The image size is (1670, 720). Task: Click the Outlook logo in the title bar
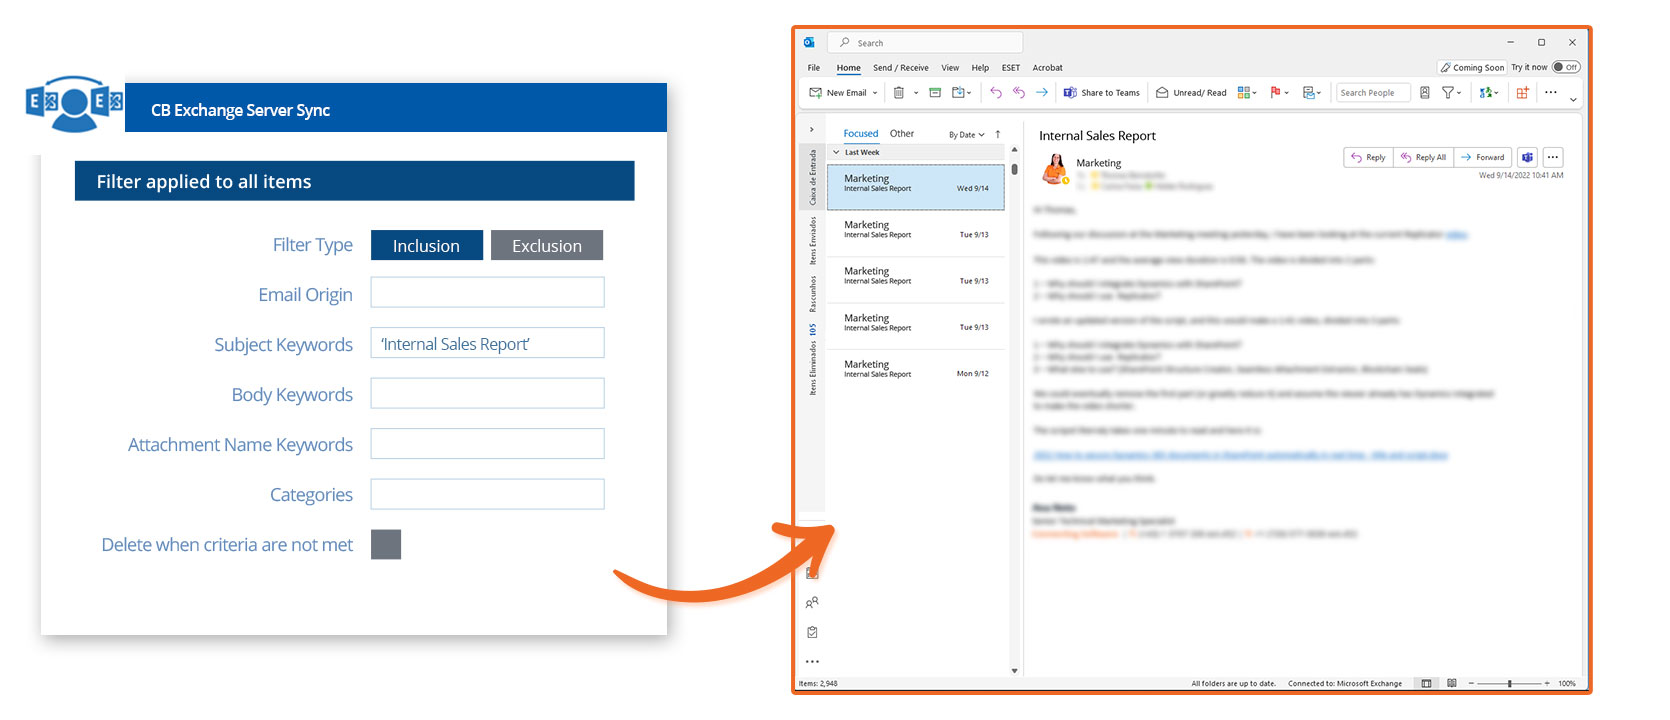pos(809,43)
